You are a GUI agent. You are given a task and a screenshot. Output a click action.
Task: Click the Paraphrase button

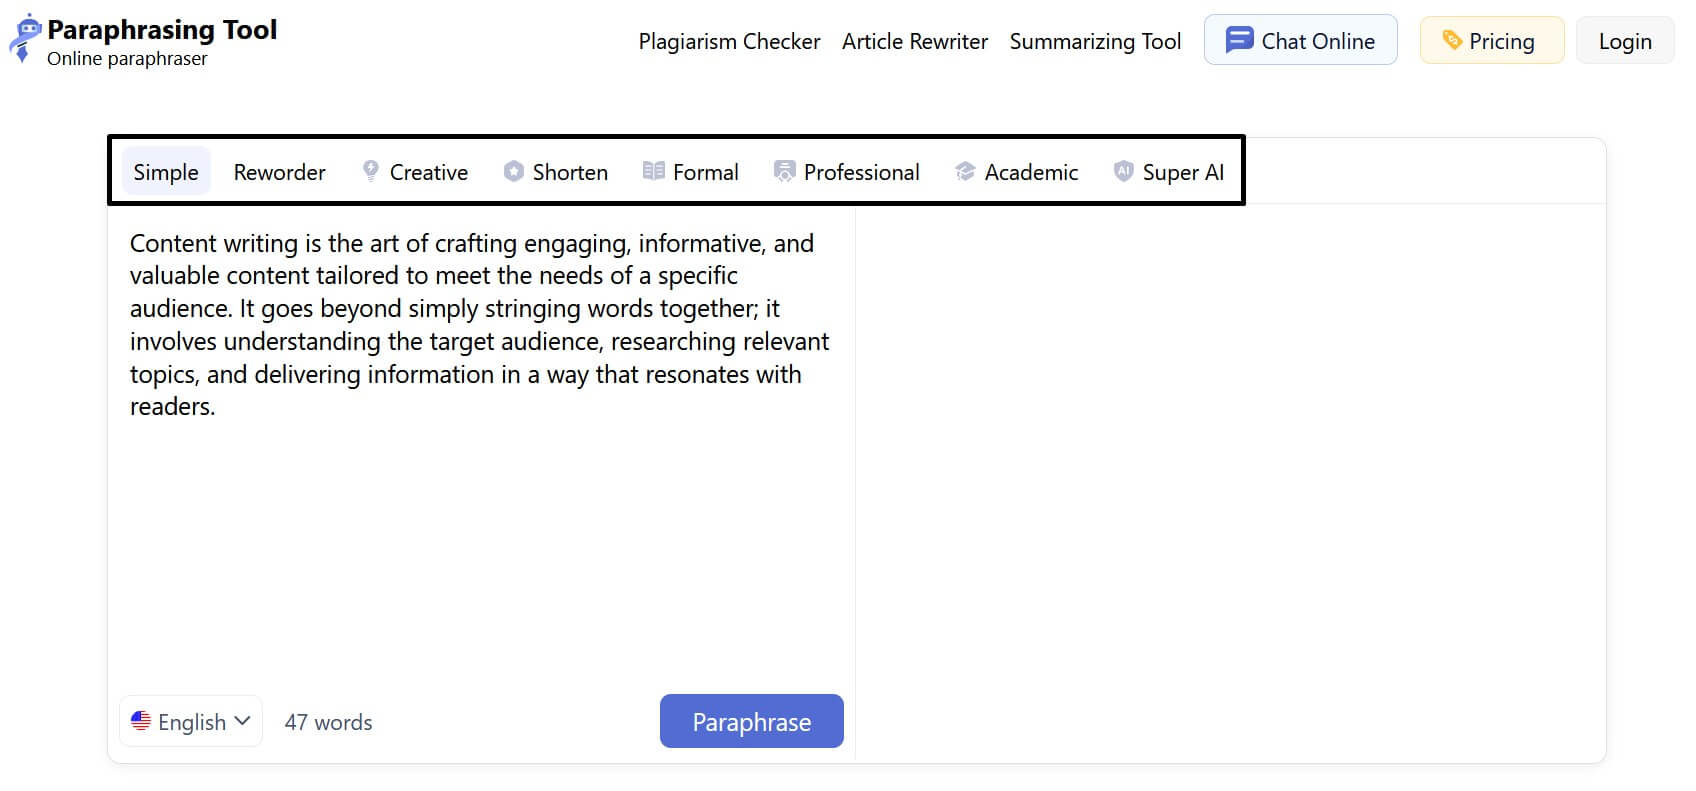coord(752,721)
